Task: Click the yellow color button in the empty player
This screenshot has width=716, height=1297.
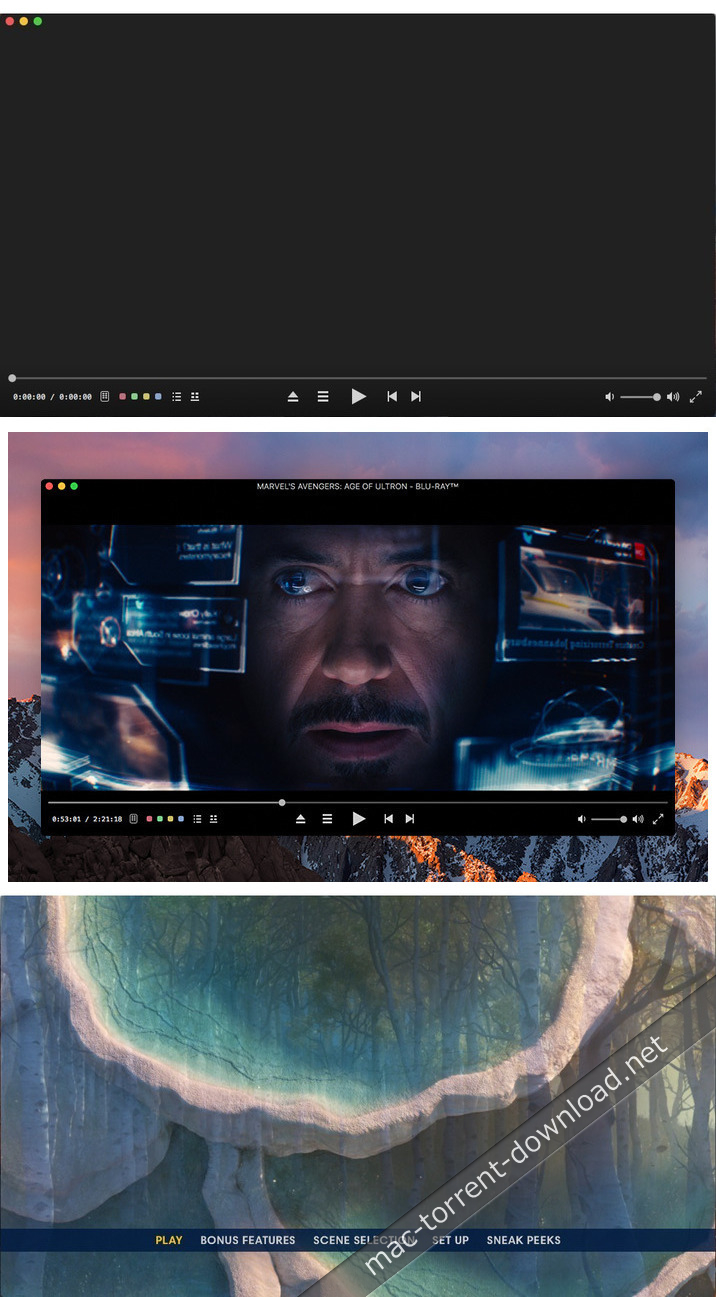Action: pos(147,397)
